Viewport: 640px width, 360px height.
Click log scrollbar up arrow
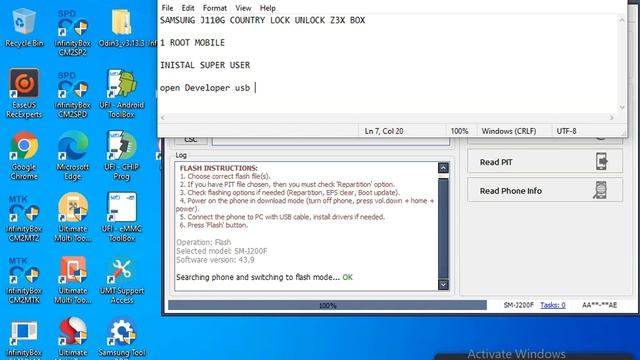click(x=443, y=168)
